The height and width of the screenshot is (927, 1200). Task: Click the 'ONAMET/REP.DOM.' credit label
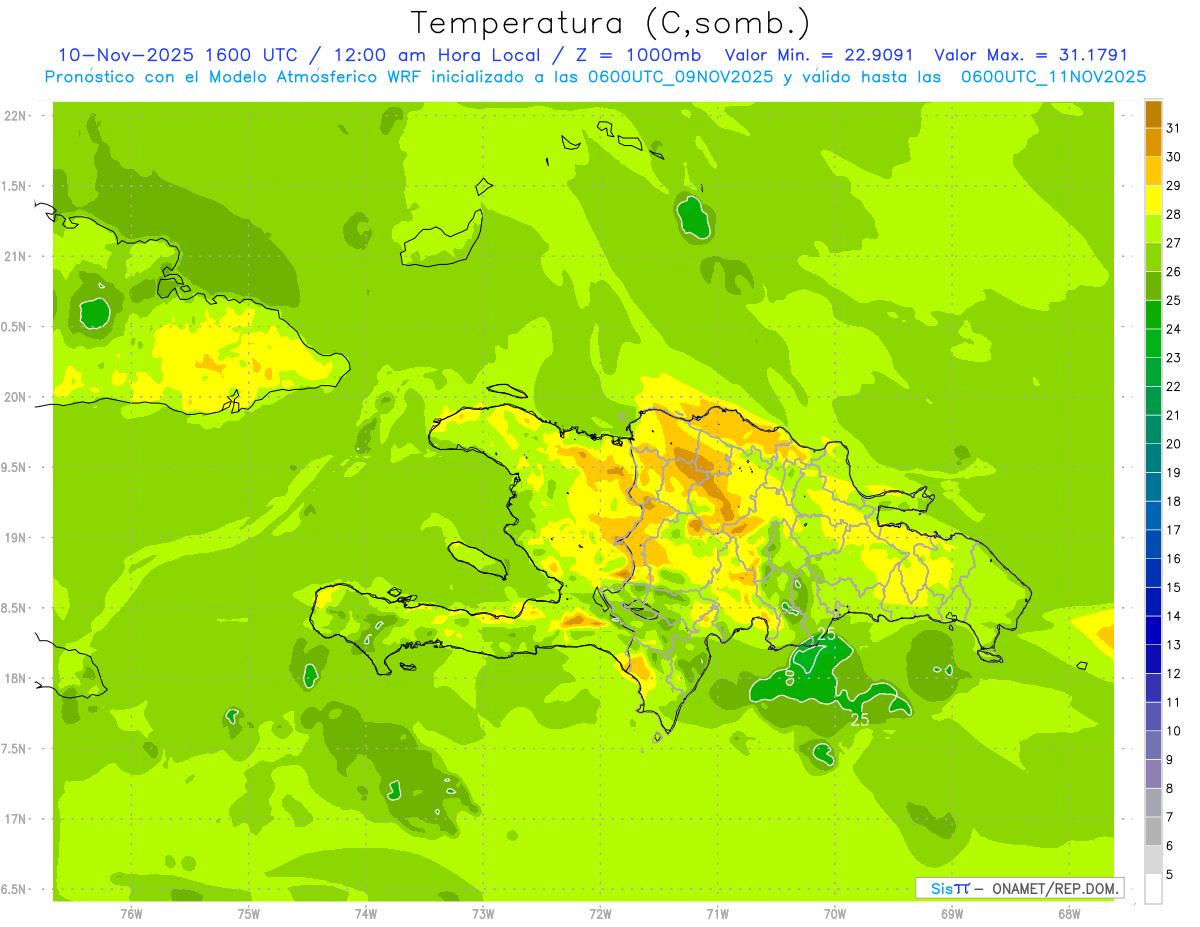[x=1054, y=888]
